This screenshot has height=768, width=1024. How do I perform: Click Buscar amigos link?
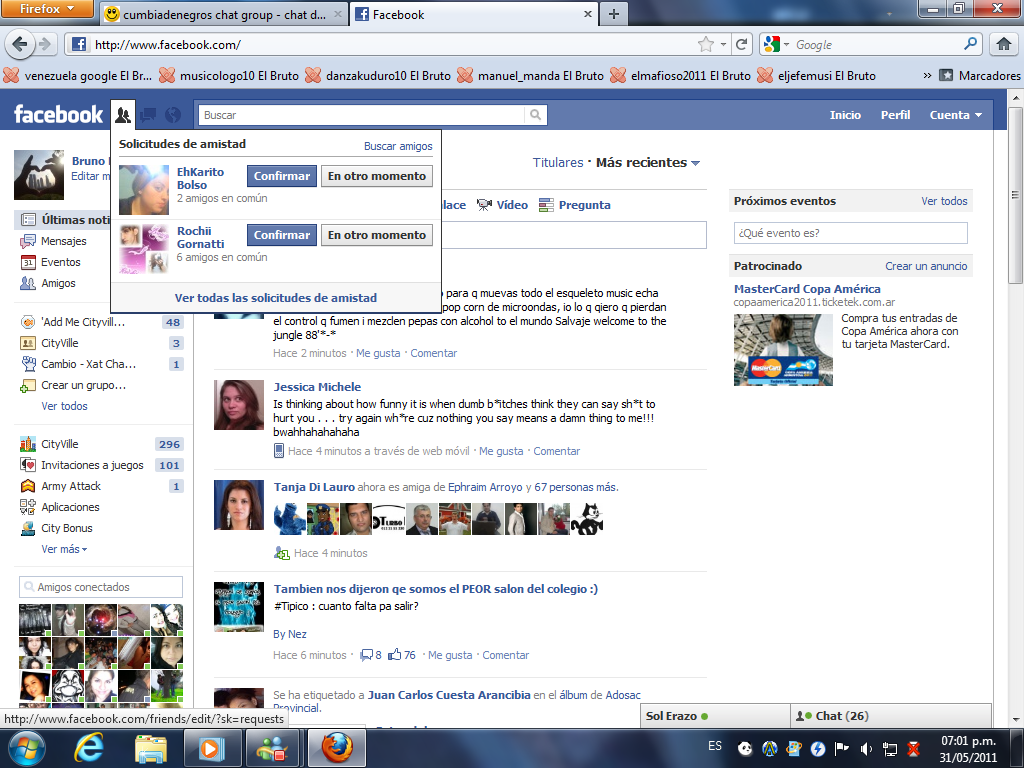pyautogui.click(x=398, y=146)
